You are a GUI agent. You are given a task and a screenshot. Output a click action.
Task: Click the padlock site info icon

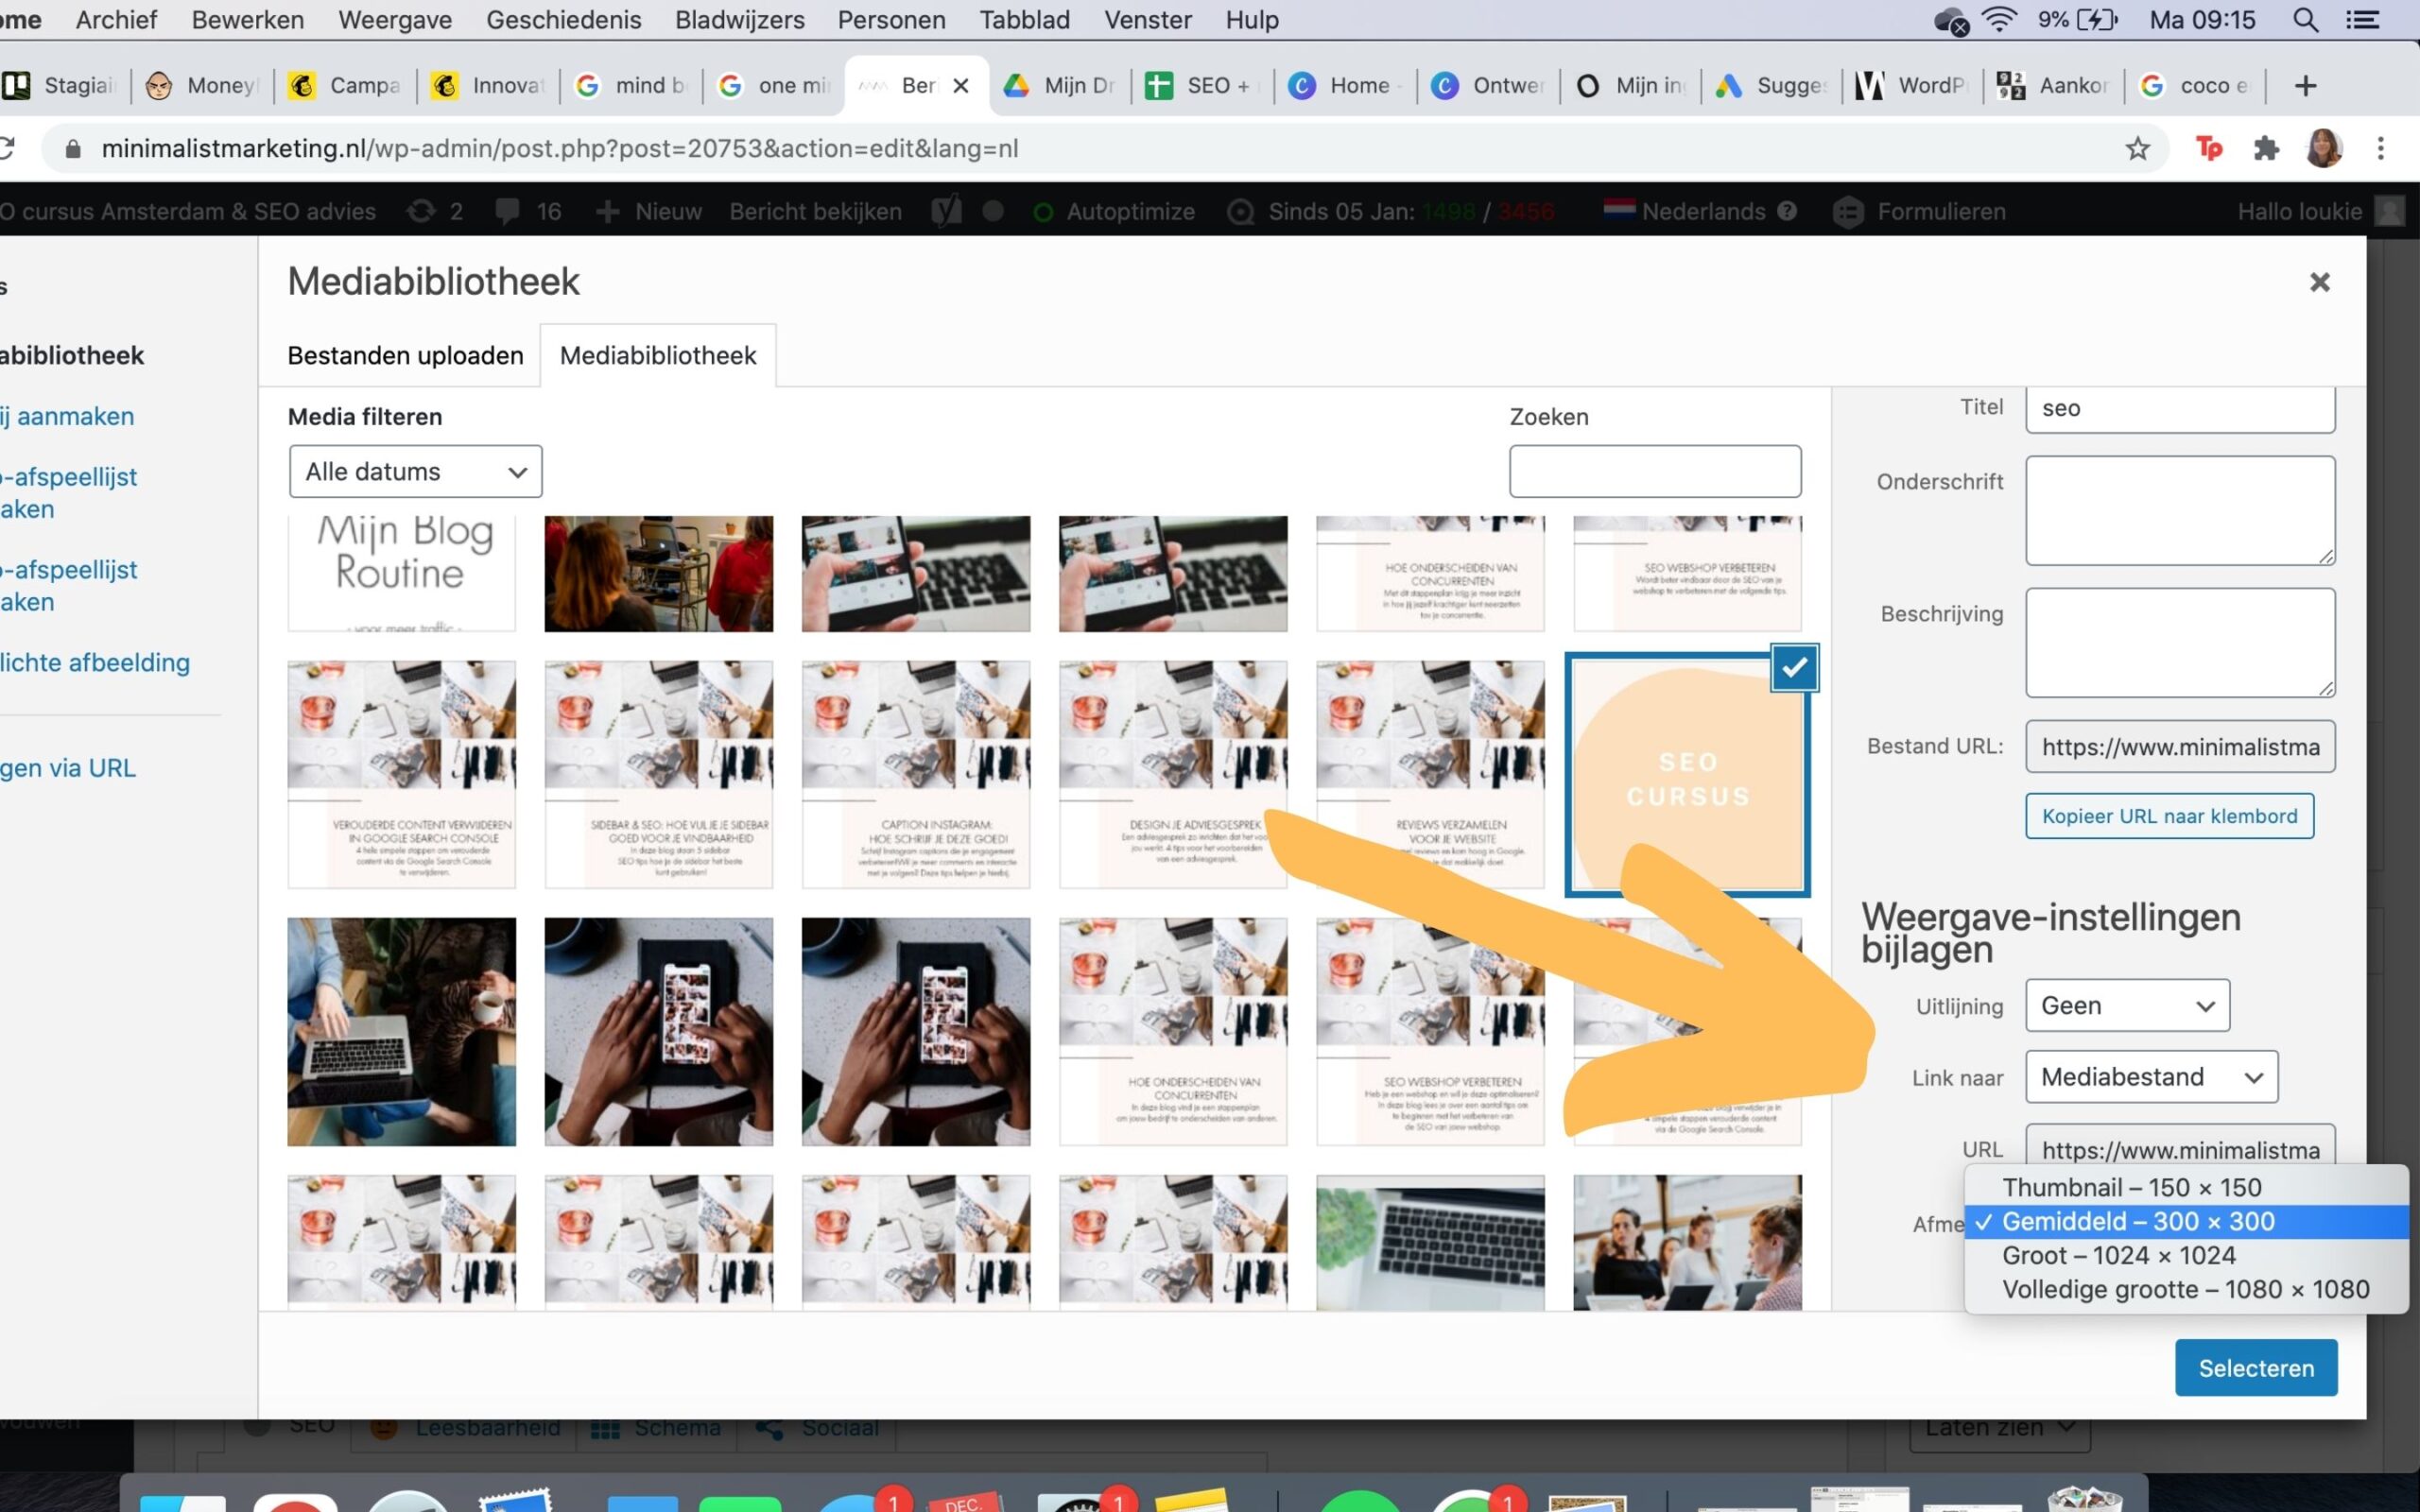tap(72, 149)
